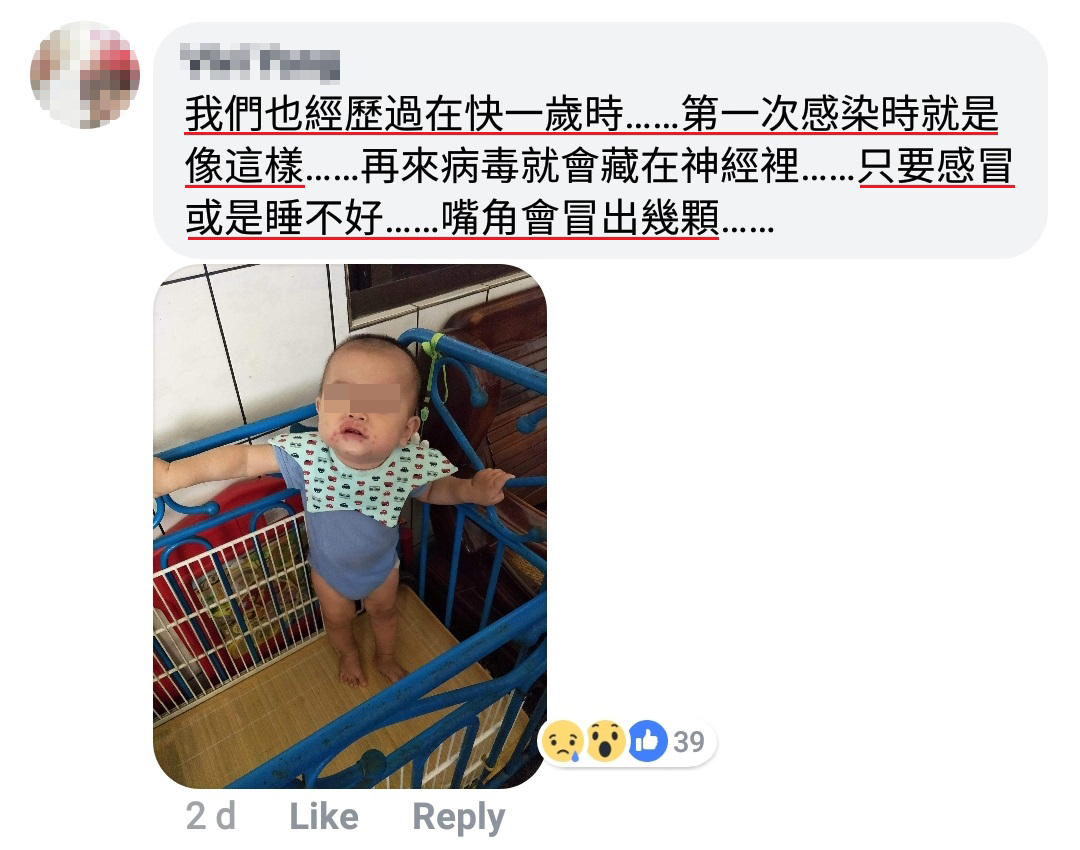1080x850 pixels.
Task: Click the comment line mentioning 病毒就會藏在神經裡
Action: (x=599, y=167)
